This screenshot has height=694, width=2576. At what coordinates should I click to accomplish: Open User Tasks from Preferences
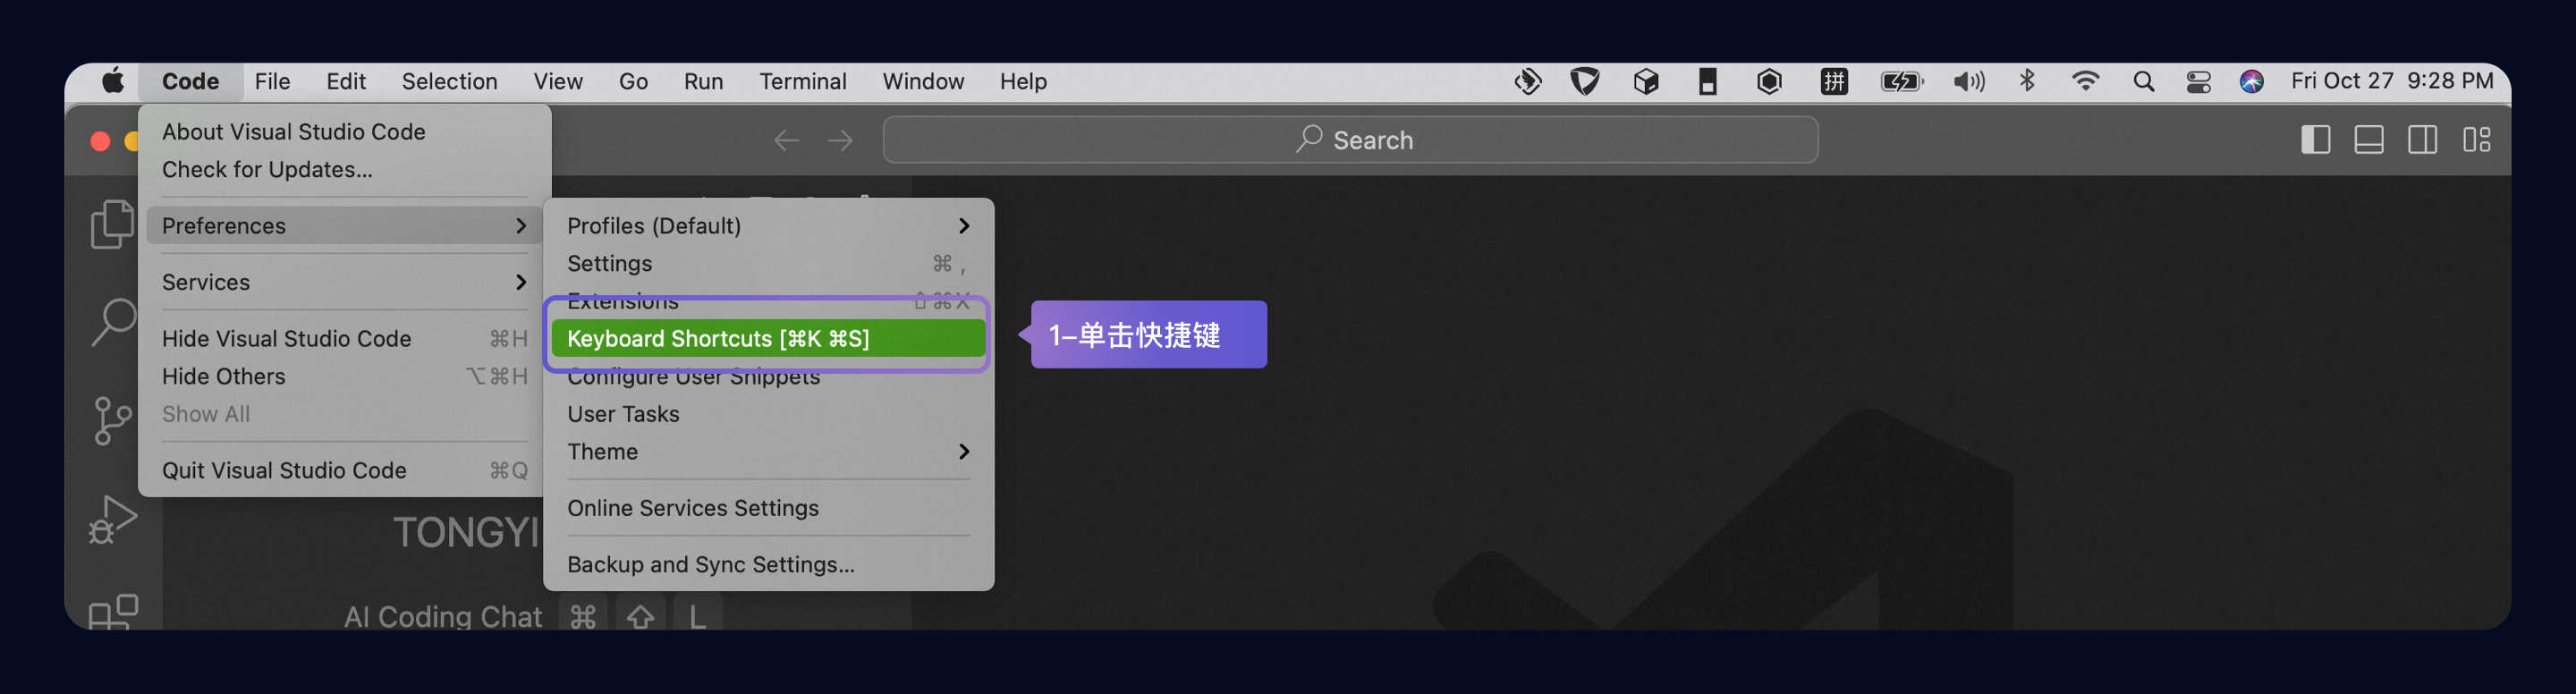pos(768,415)
